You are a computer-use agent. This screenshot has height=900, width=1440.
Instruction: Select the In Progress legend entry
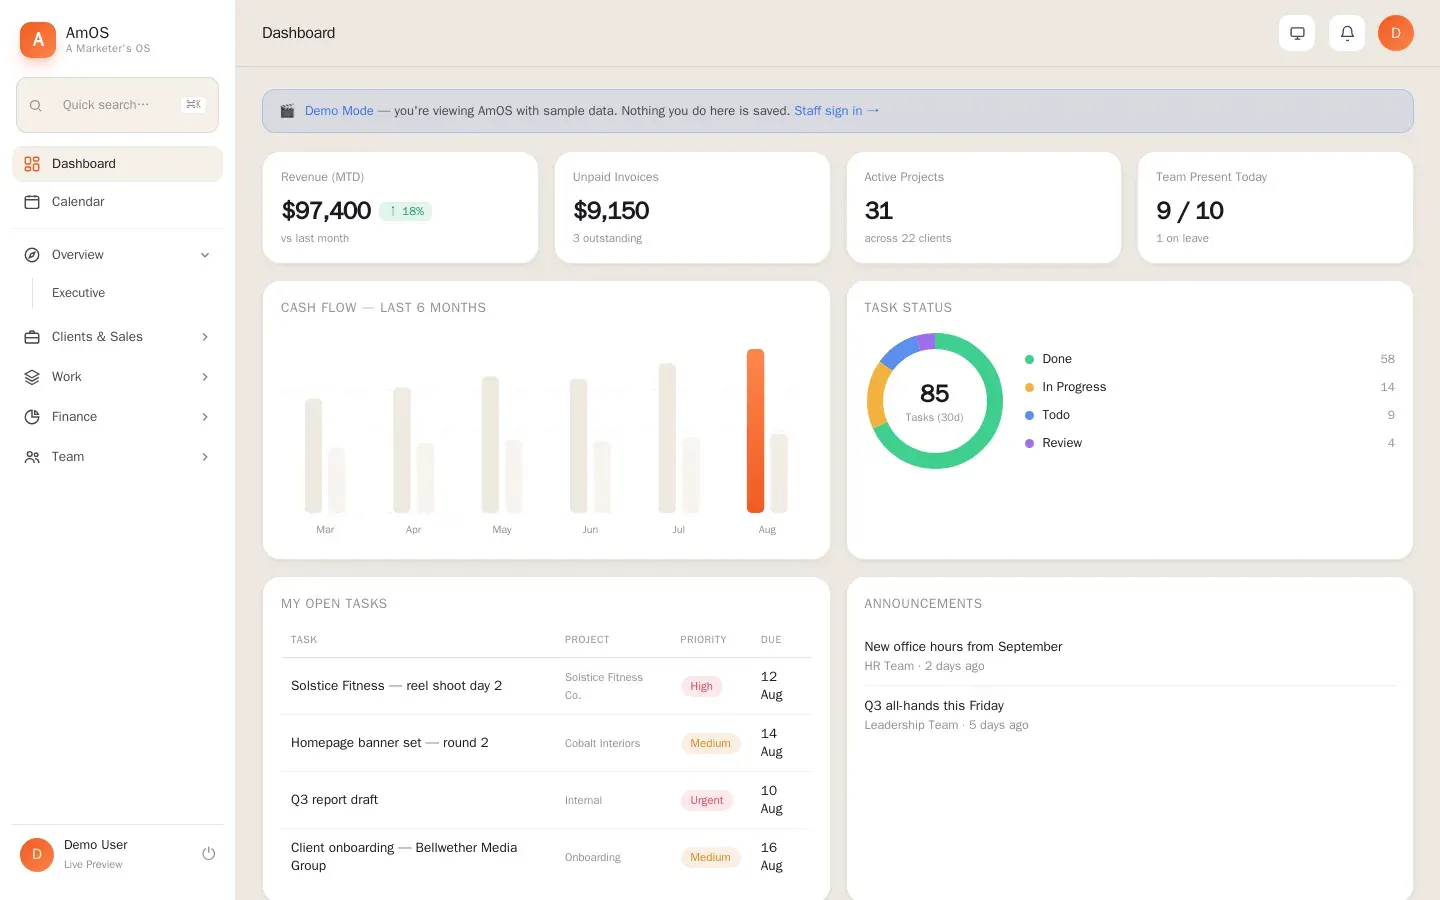[x=1074, y=387]
